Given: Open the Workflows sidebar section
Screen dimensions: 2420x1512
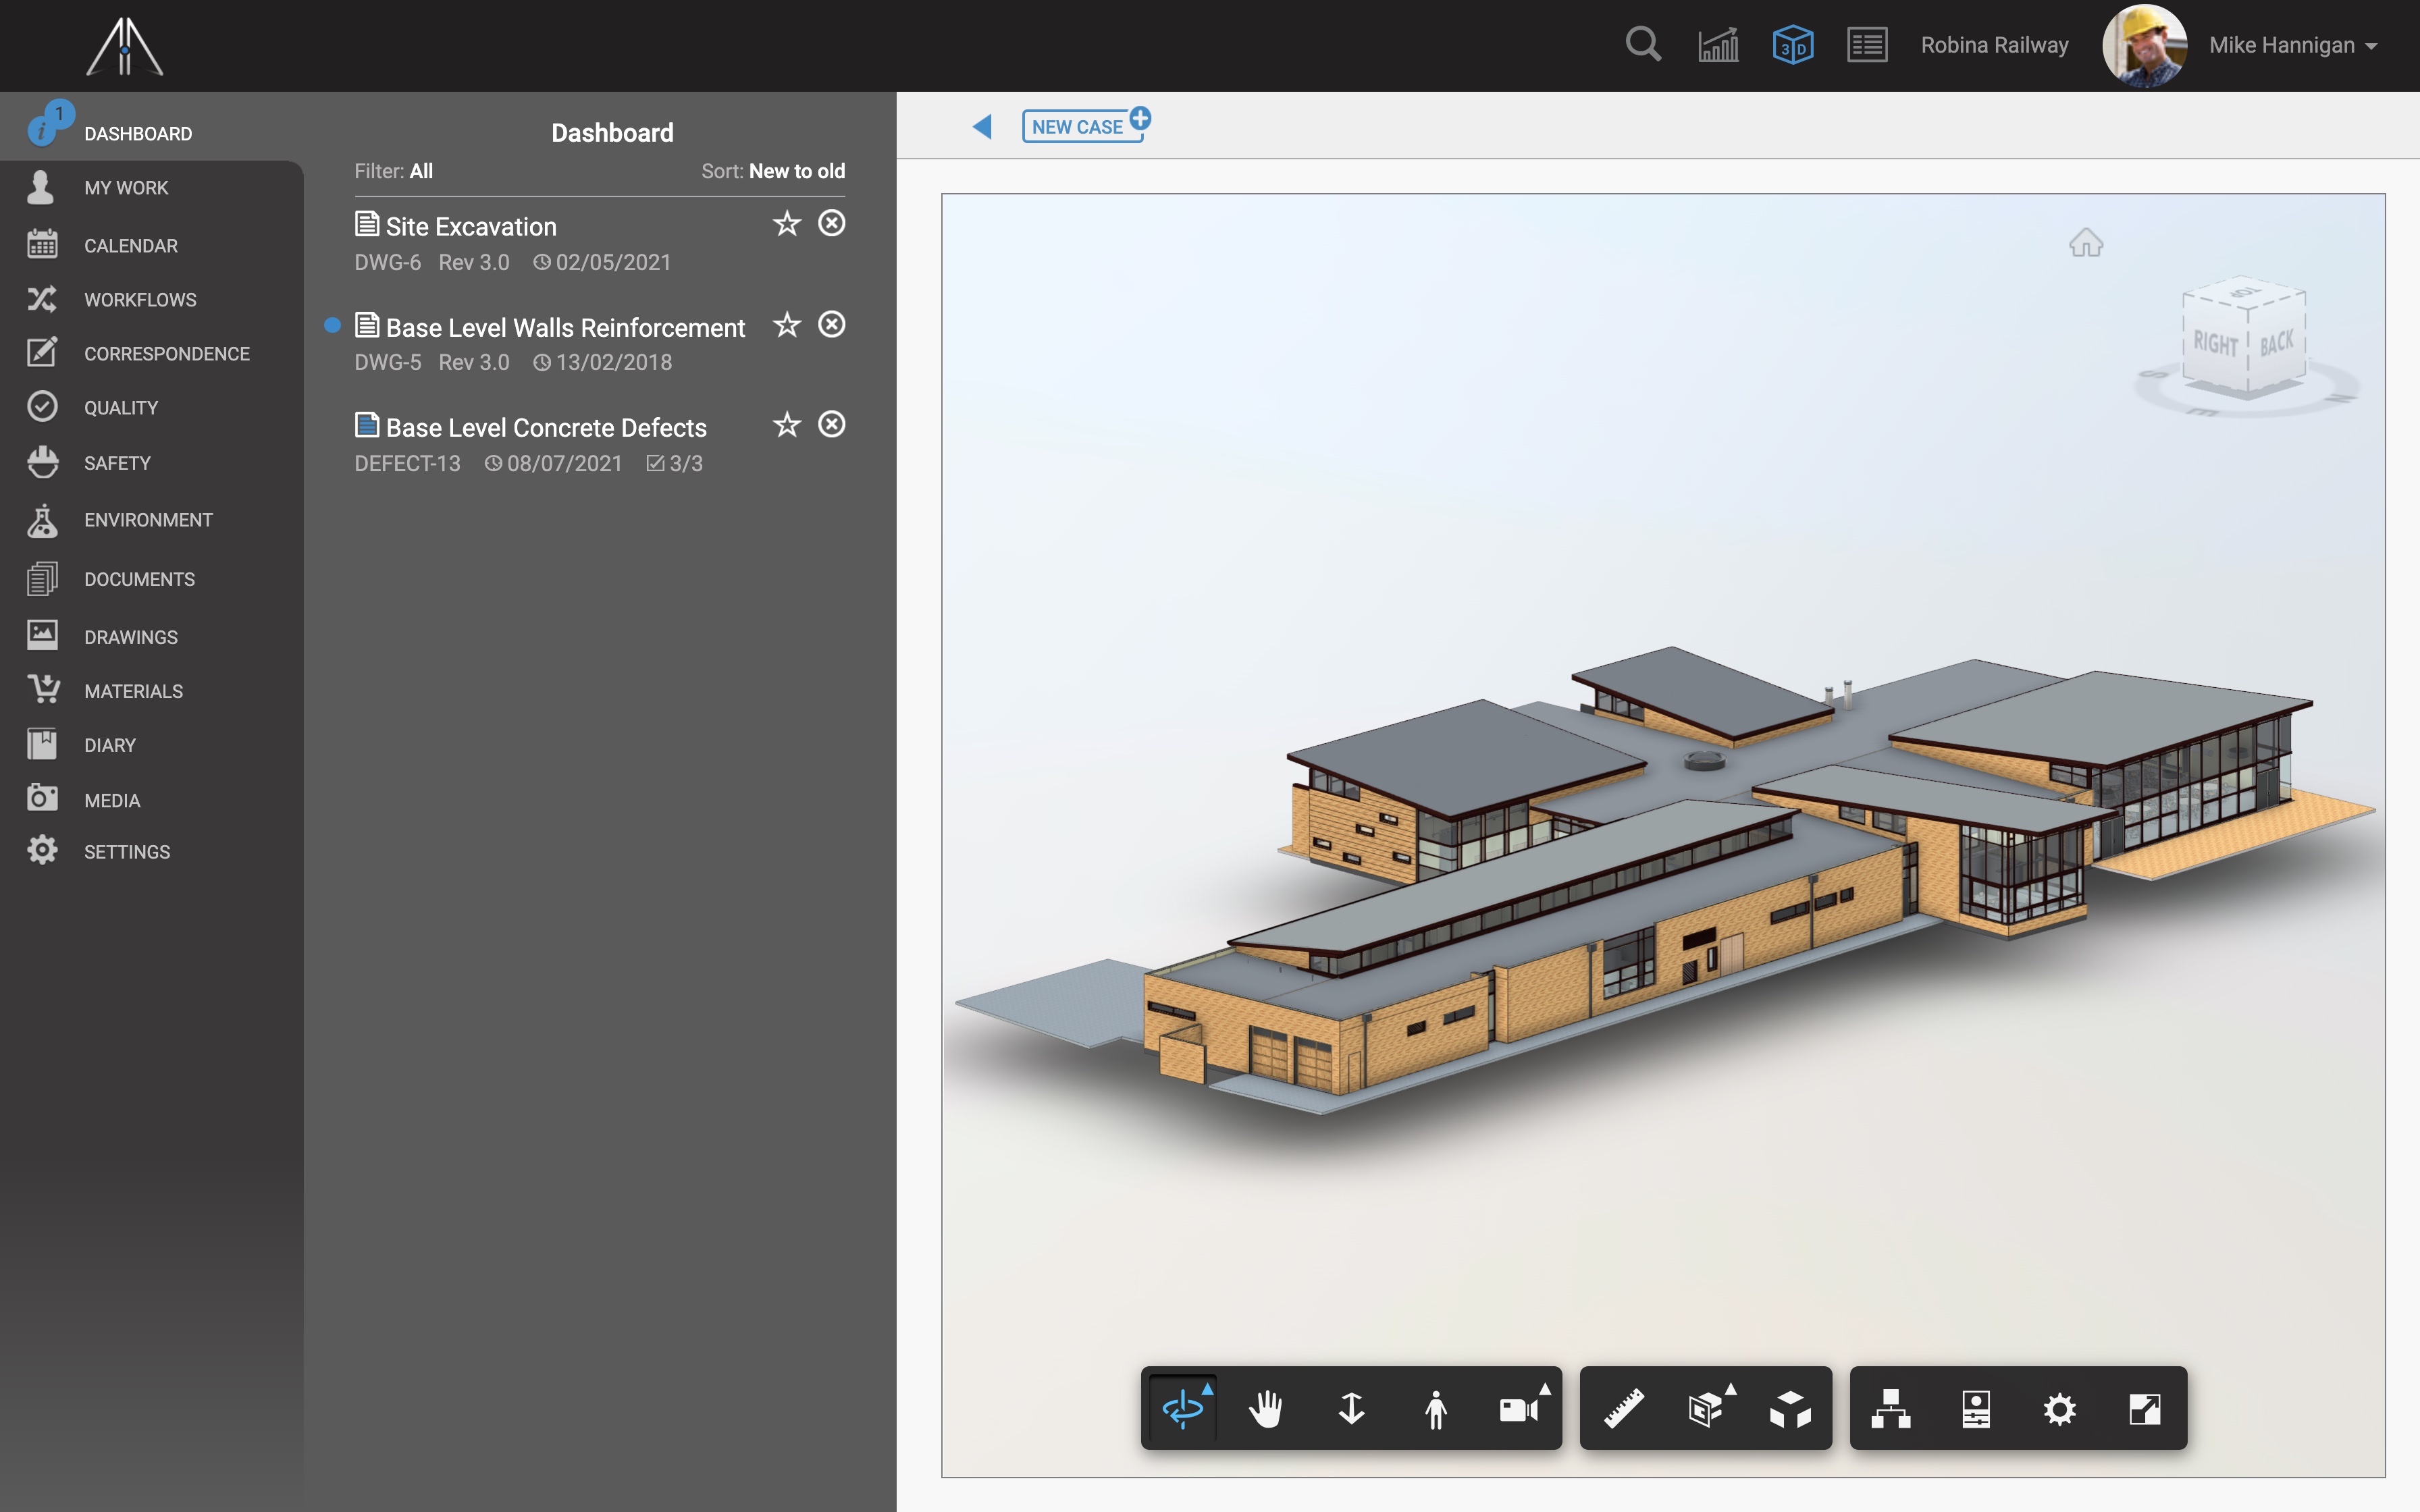Looking at the screenshot, I should 140,300.
